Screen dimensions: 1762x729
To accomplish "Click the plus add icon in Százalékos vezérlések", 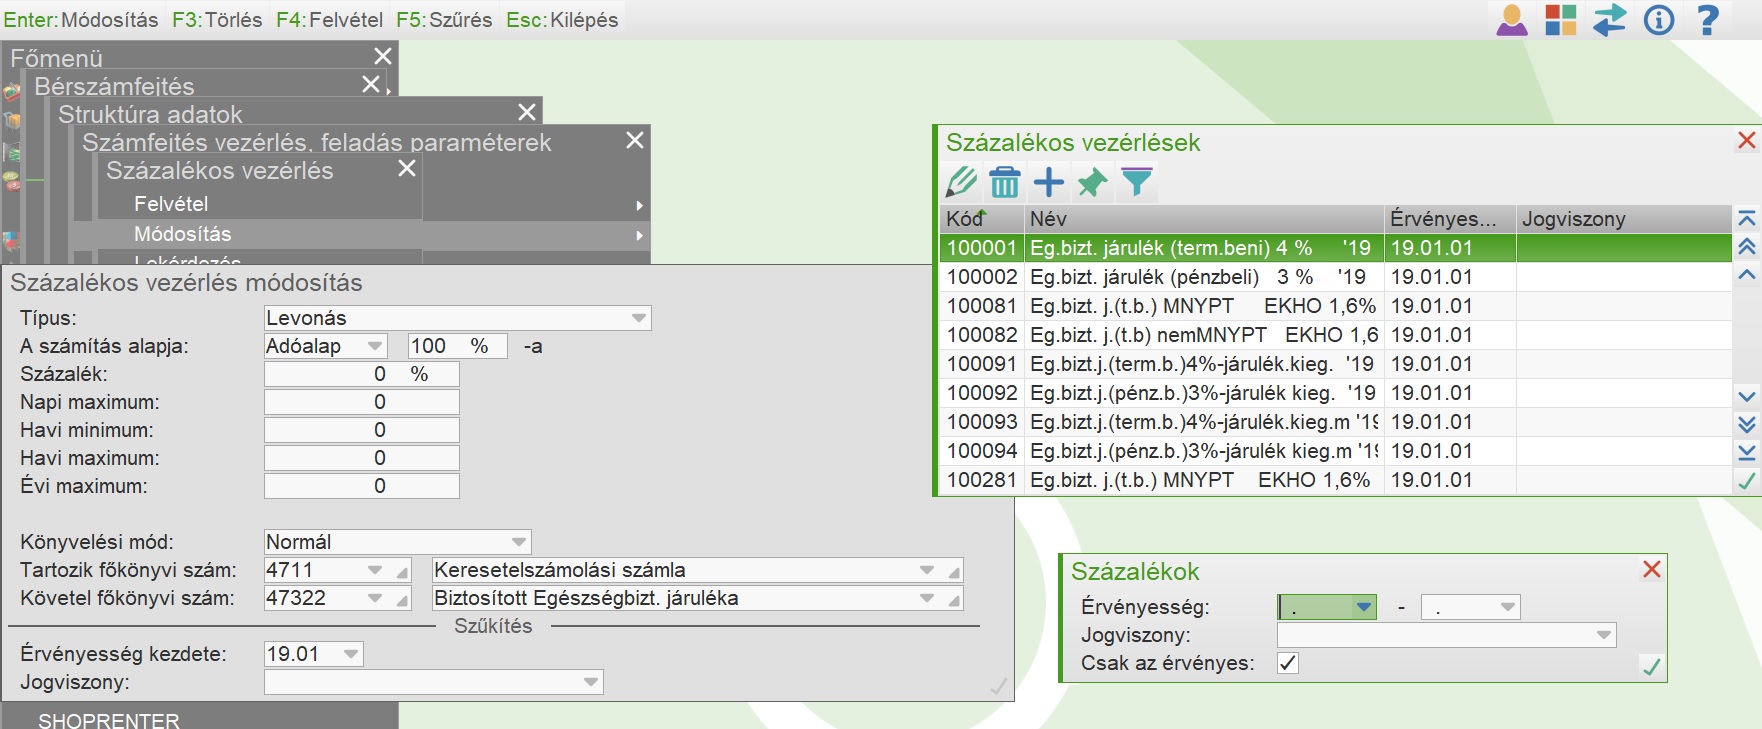I will click(x=1049, y=182).
